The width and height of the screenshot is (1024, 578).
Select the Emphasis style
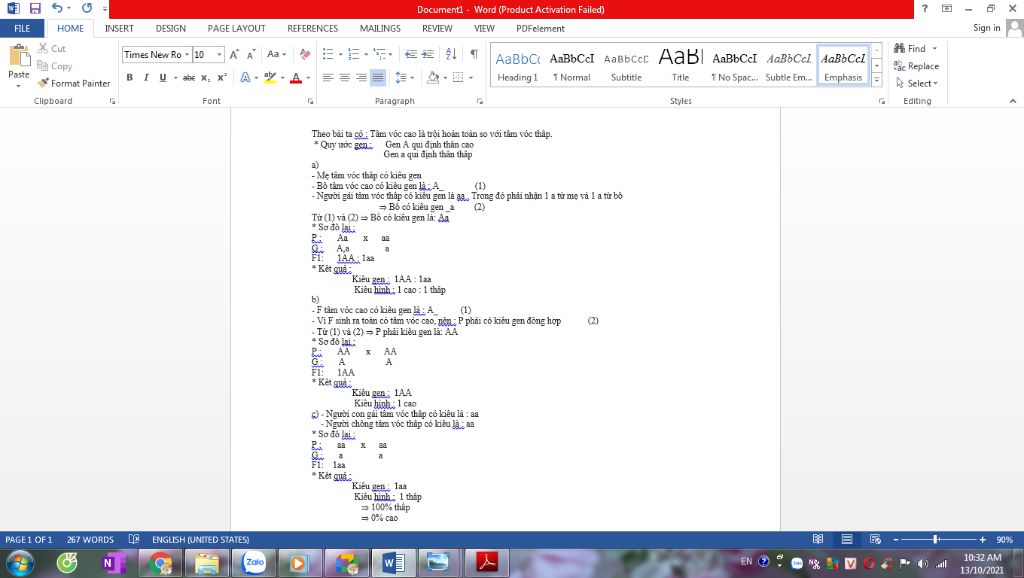pos(843,66)
